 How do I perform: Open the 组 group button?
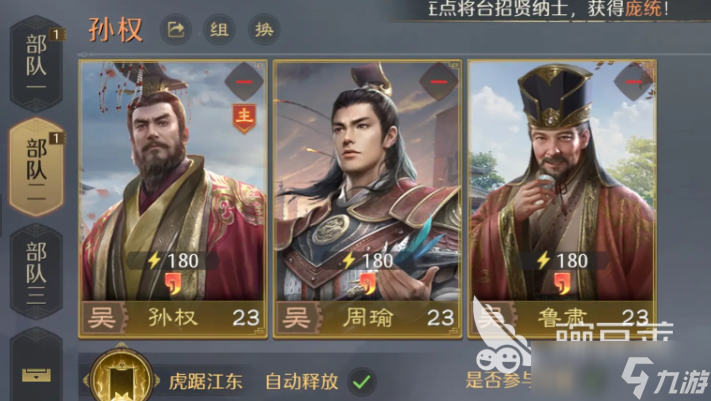point(219,29)
